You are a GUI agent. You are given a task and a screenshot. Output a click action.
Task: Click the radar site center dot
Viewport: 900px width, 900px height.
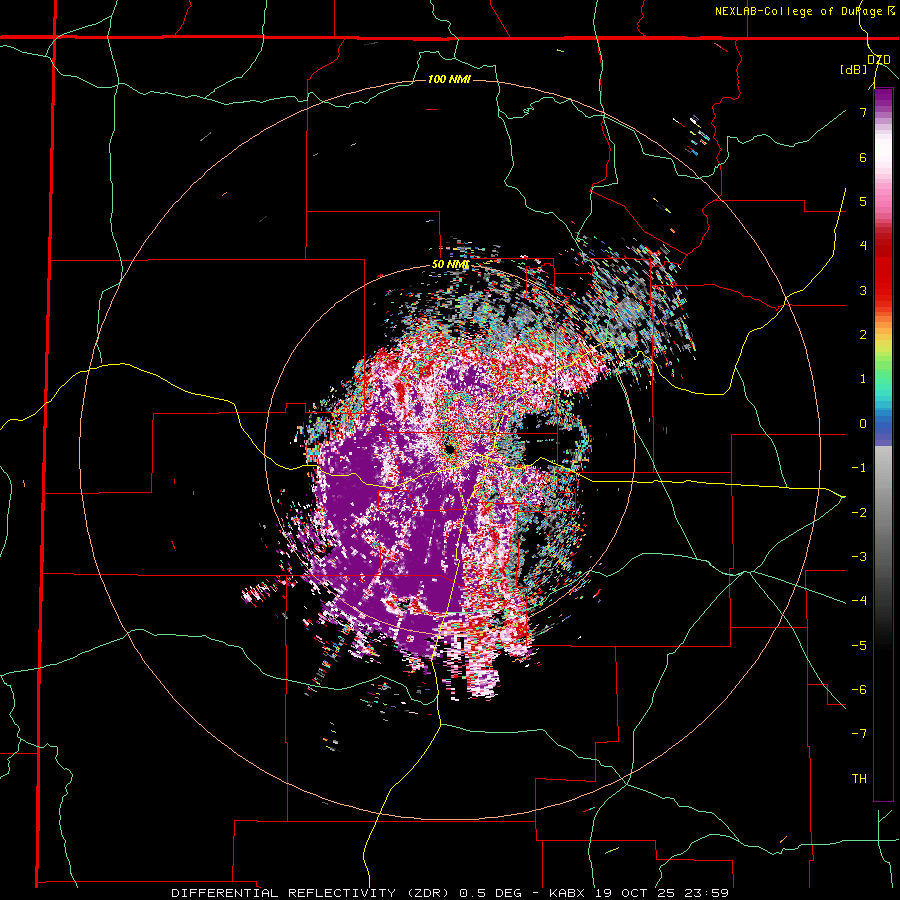click(448, 448)
